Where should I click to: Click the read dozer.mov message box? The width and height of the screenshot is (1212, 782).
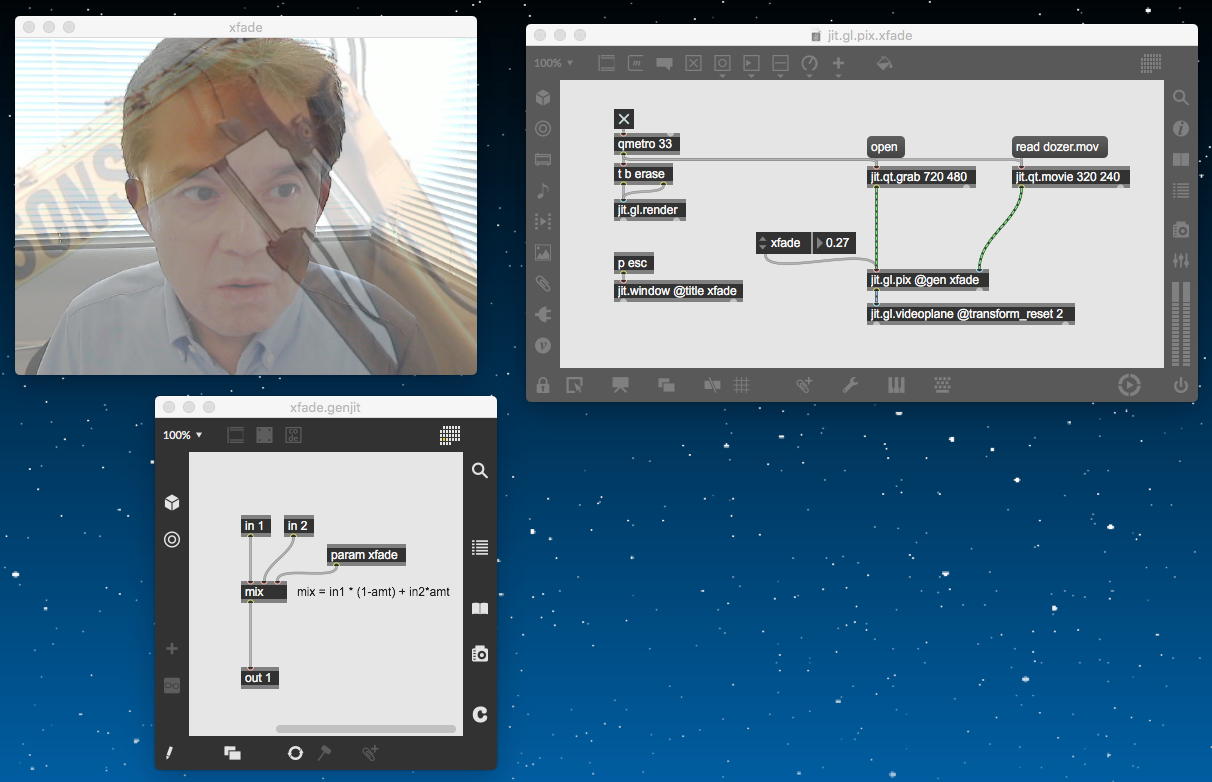(x=1059, y=147)
